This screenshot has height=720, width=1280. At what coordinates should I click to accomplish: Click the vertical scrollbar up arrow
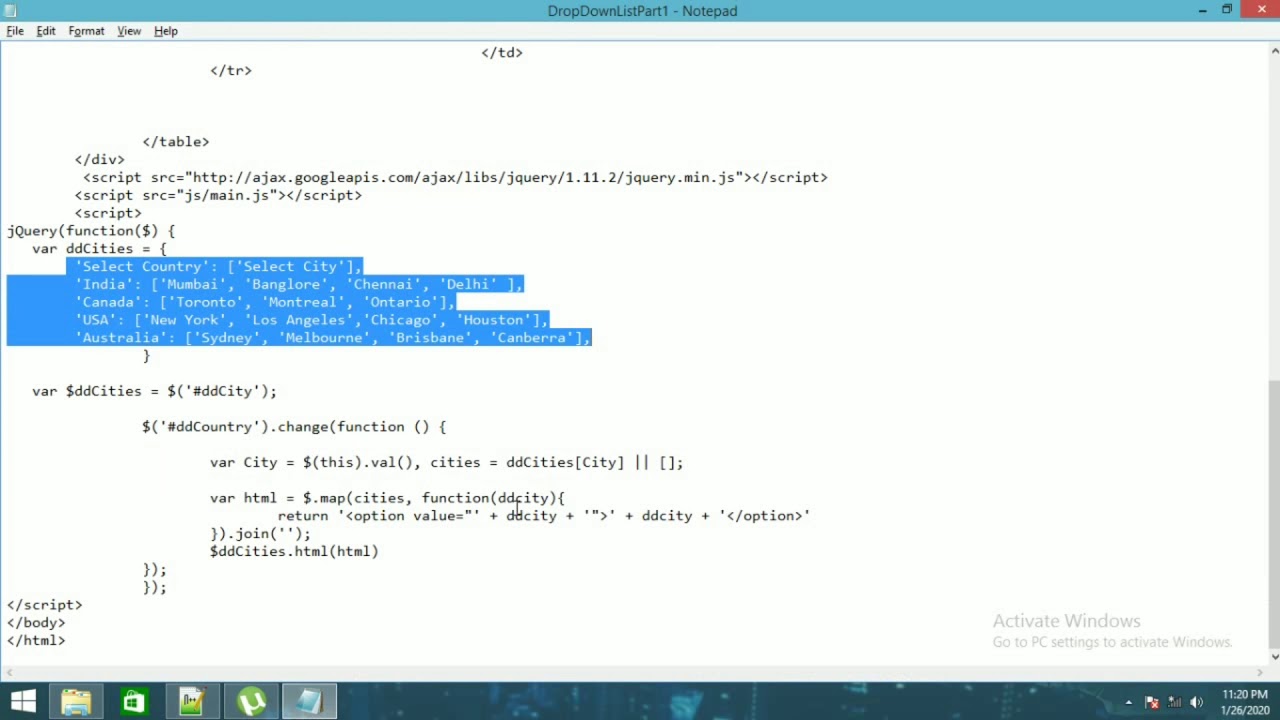1274,50
